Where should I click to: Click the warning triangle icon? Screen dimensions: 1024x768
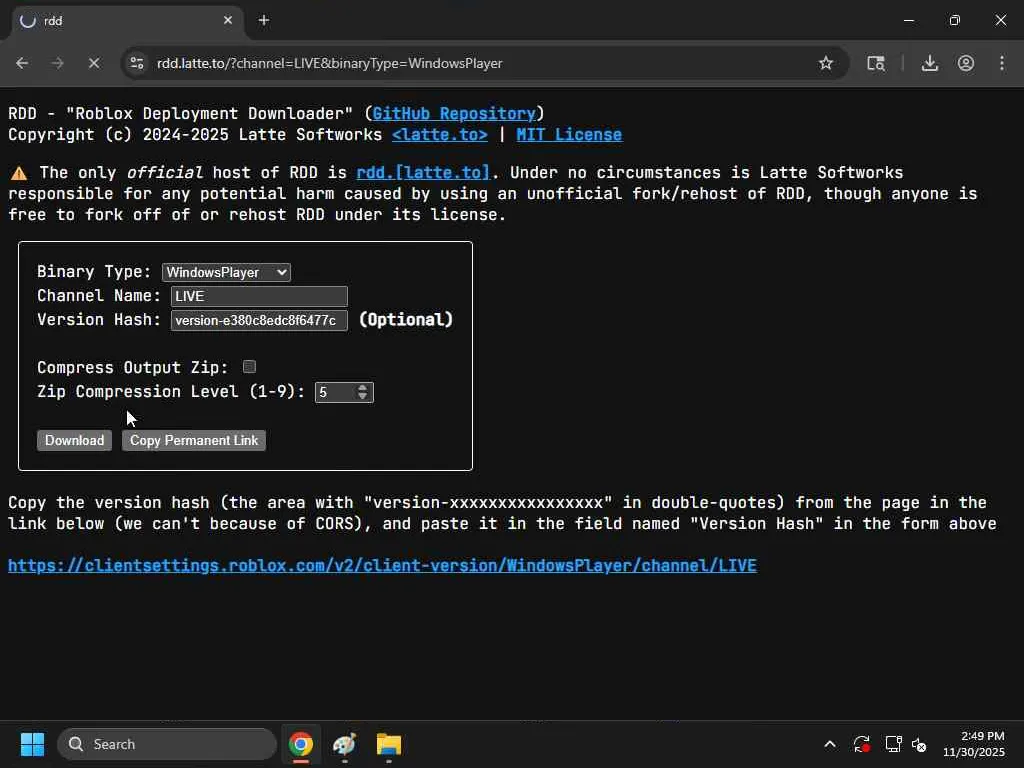point(19,173)
